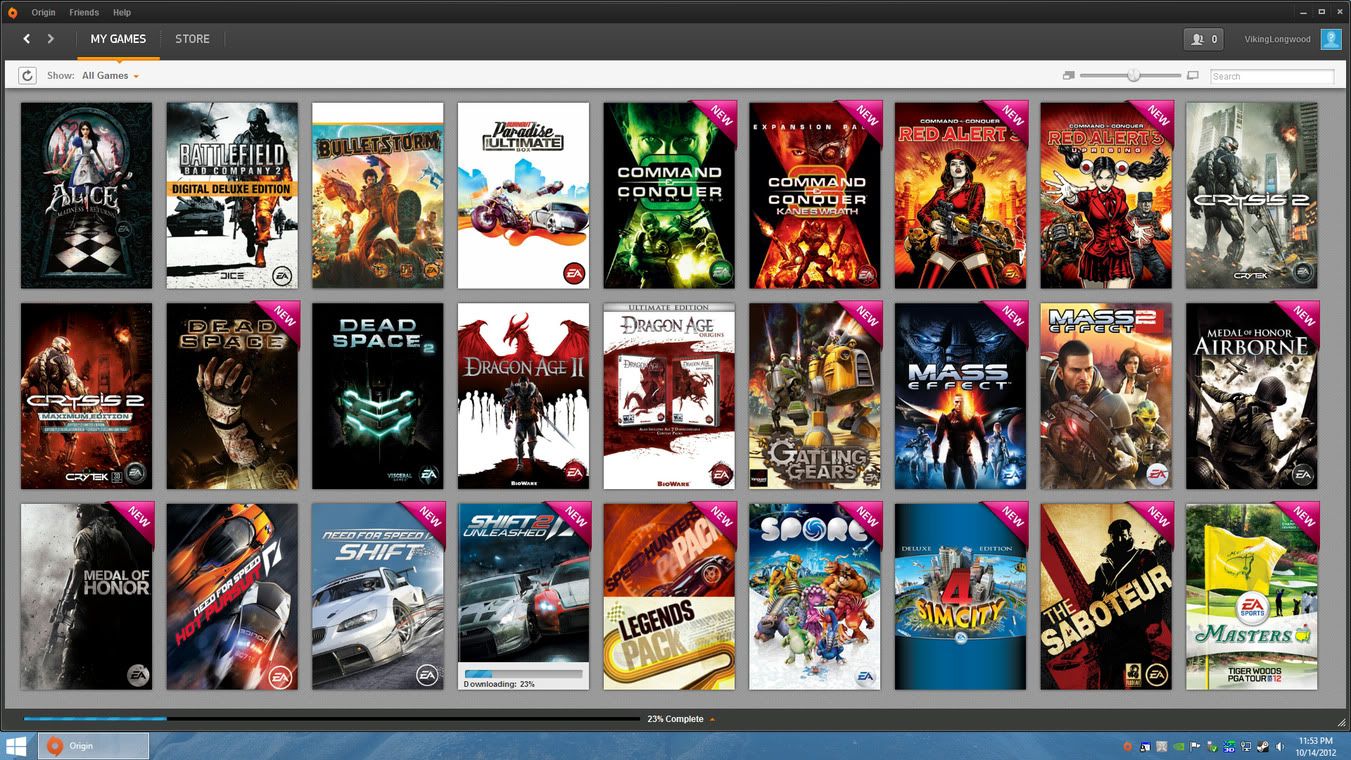Select the Shift 2 Unleashed downloading tile
The height and width of the screenshot is (760, 1351).
pos(523,596)
